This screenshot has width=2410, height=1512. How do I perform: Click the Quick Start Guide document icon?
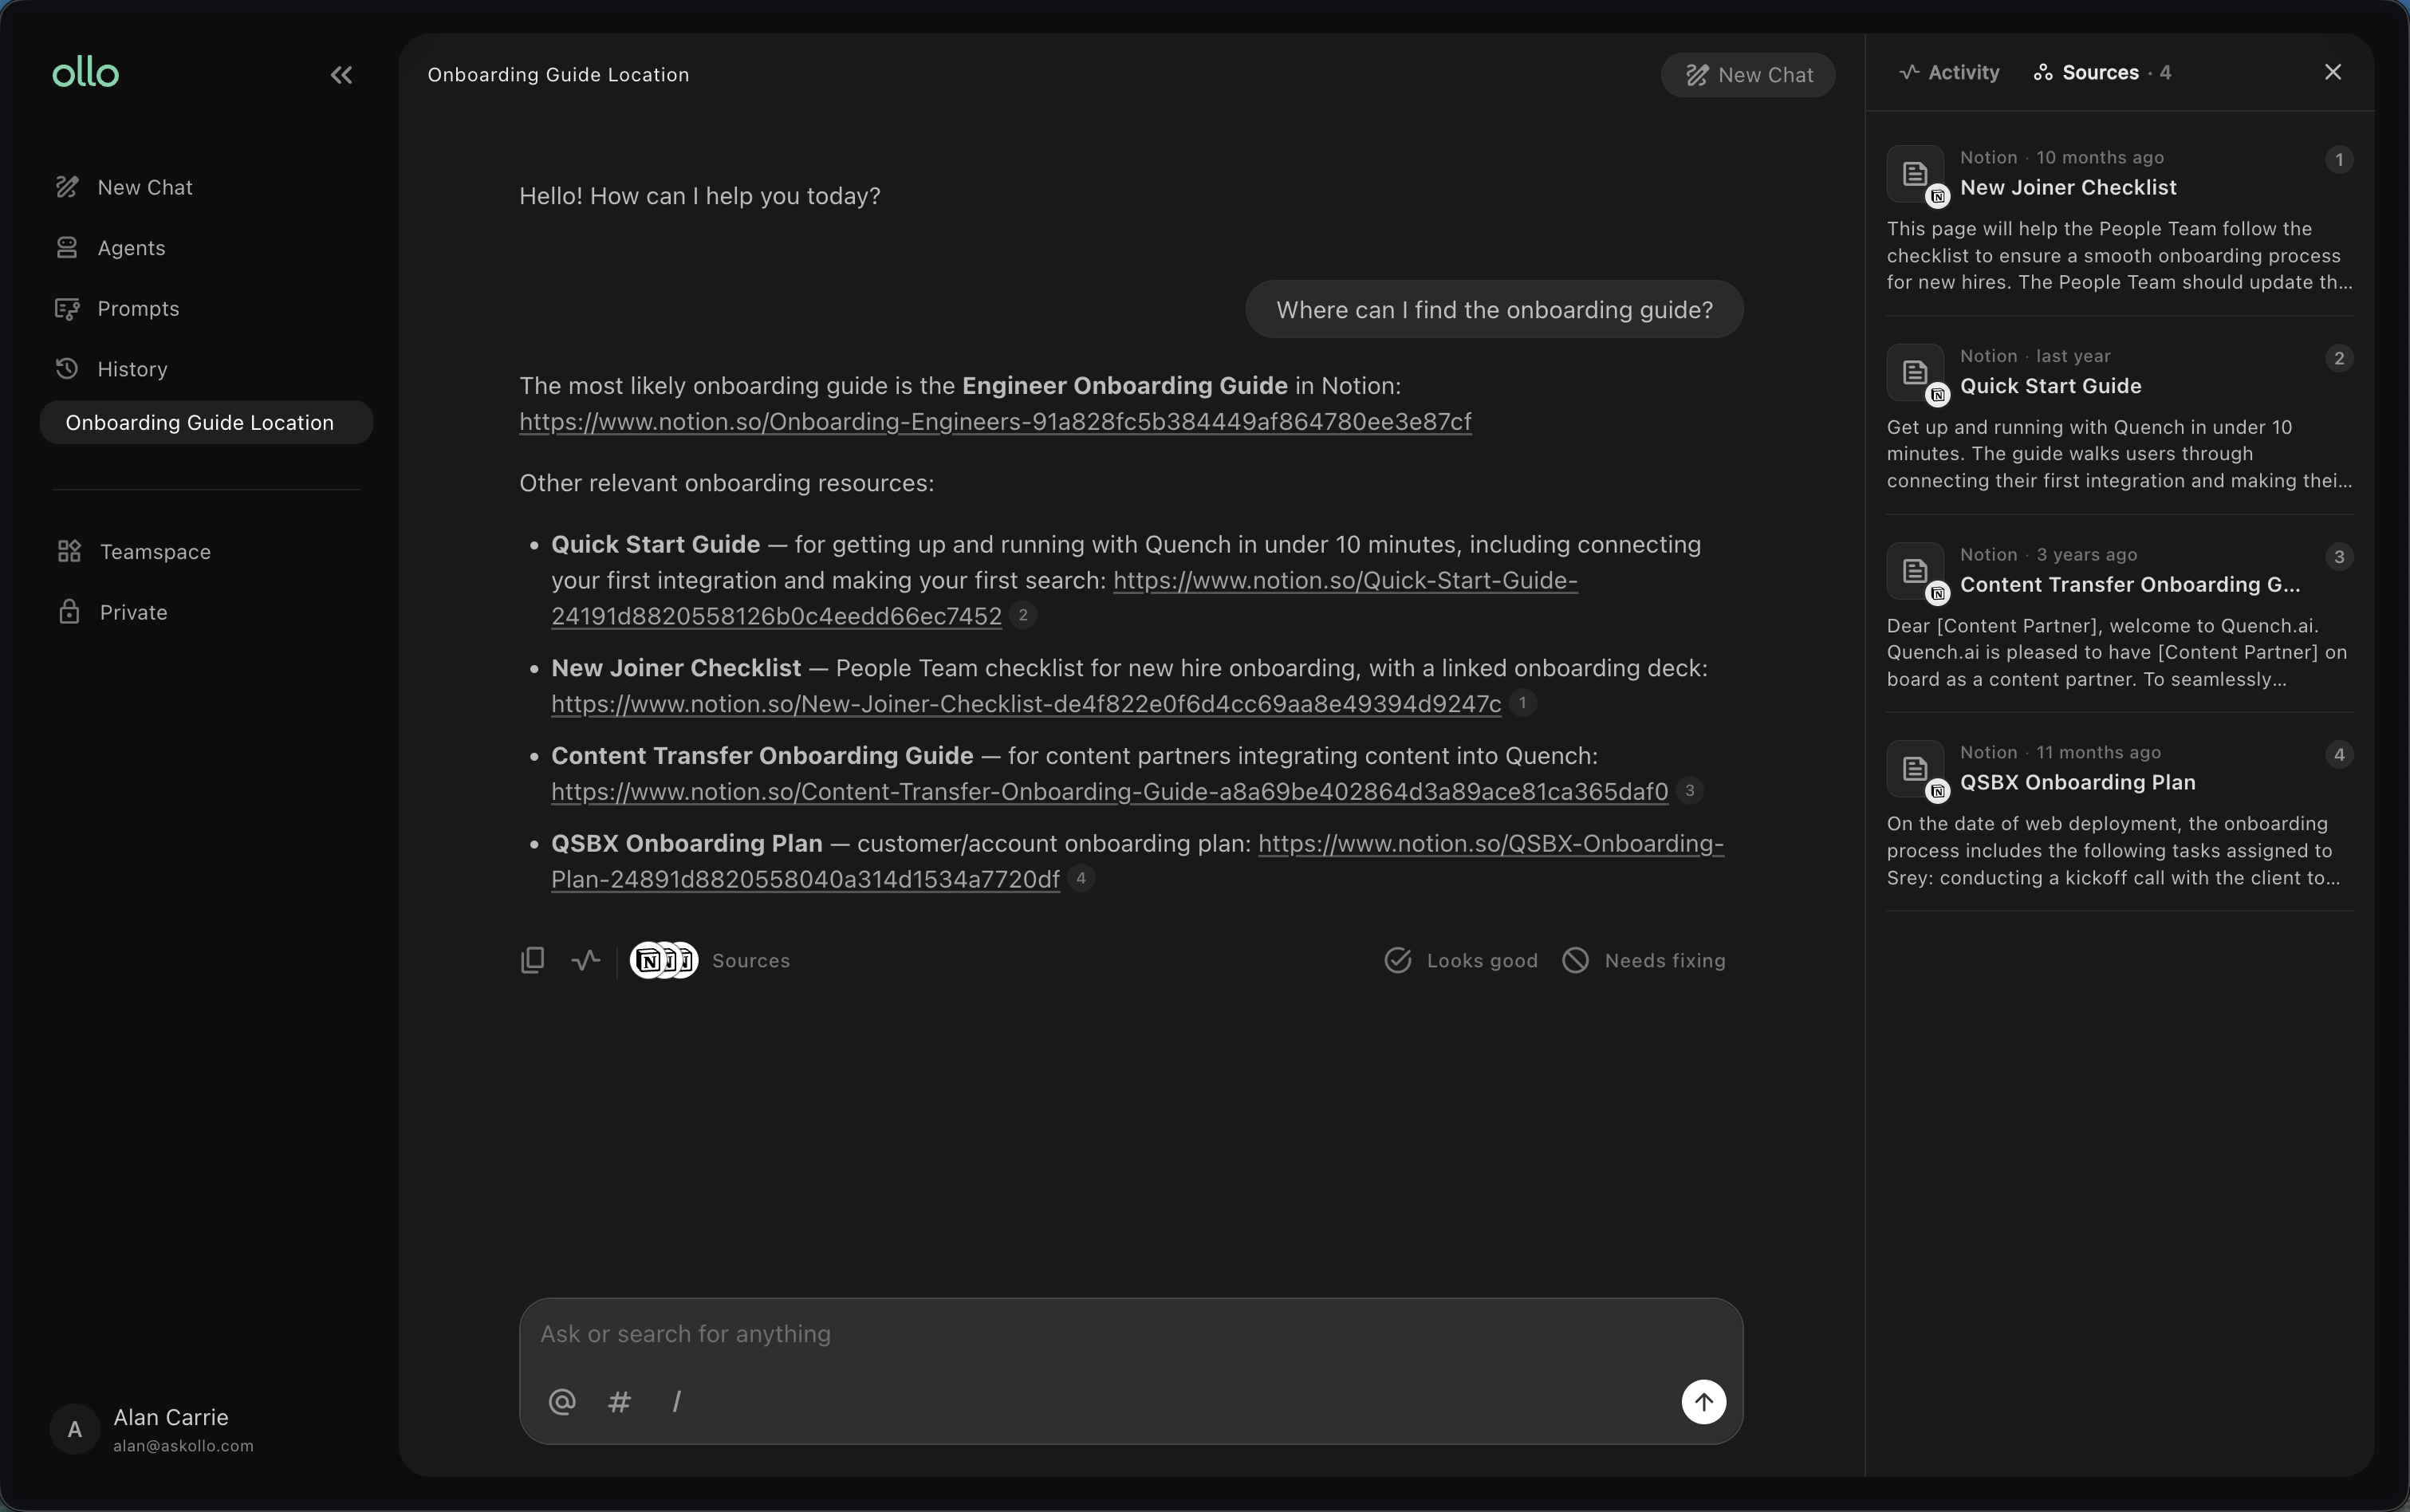[x=1915, y=373]
